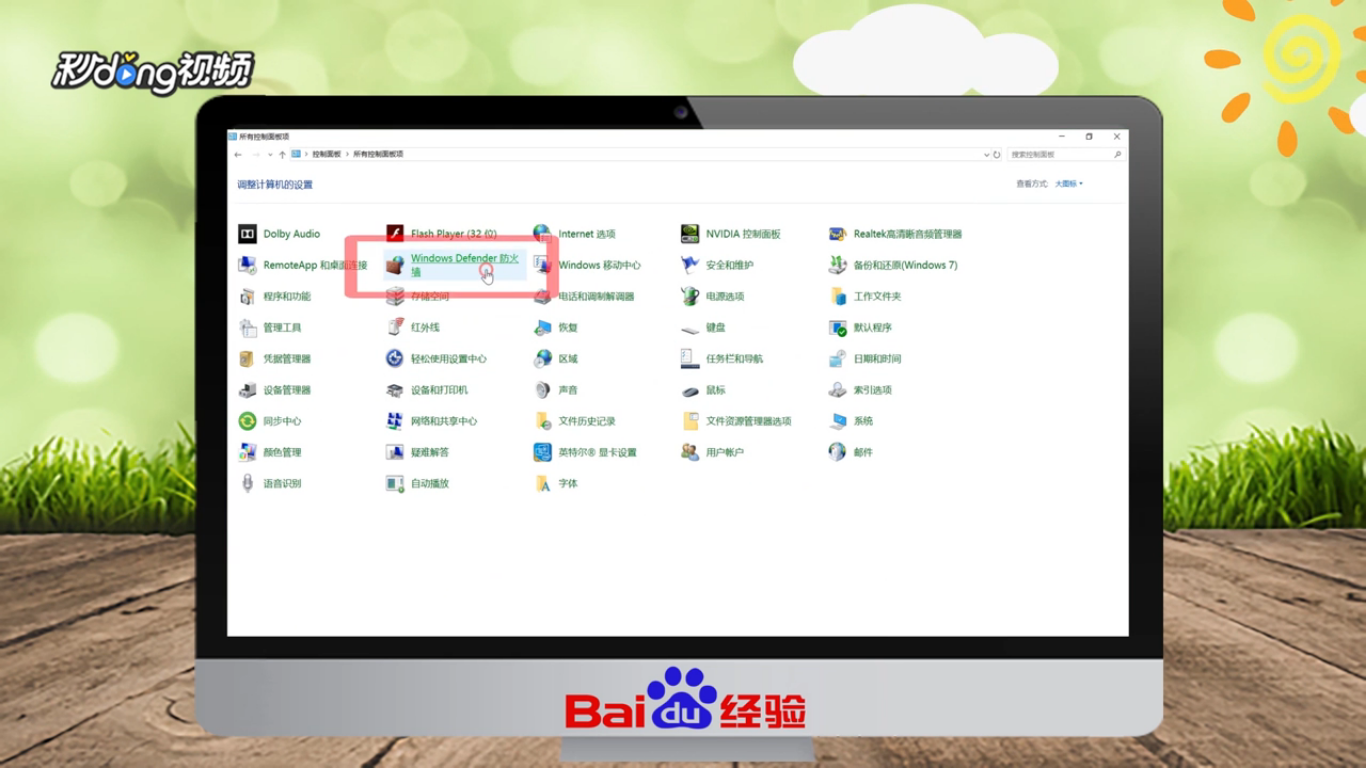Open recent locations dropdown arrow
The height and width of the screenshot is (768, 1366).
[x=270, y=155]
